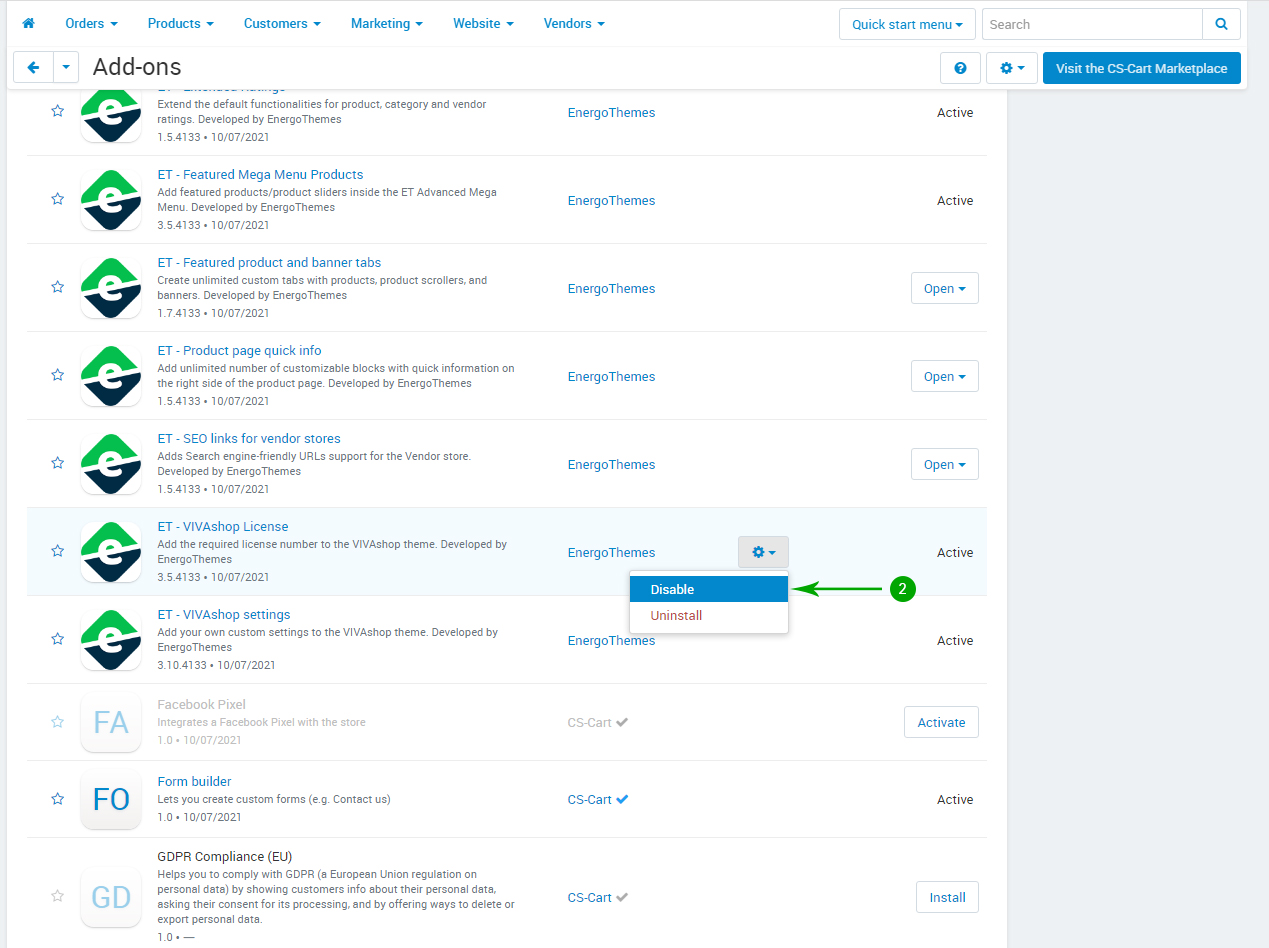The width and height of the screenshot is (1269, 948).
Task: Choose Uninstall from the add-on menu
Action: click(709, 615)
